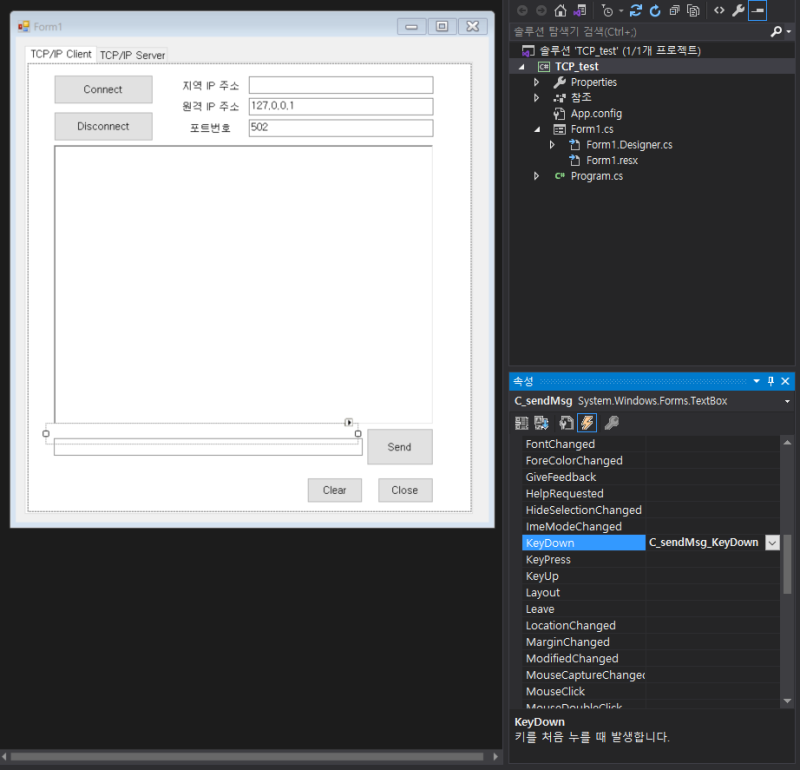
Task: Switch to TCP/IP Server tab
Action: (132, 55)
